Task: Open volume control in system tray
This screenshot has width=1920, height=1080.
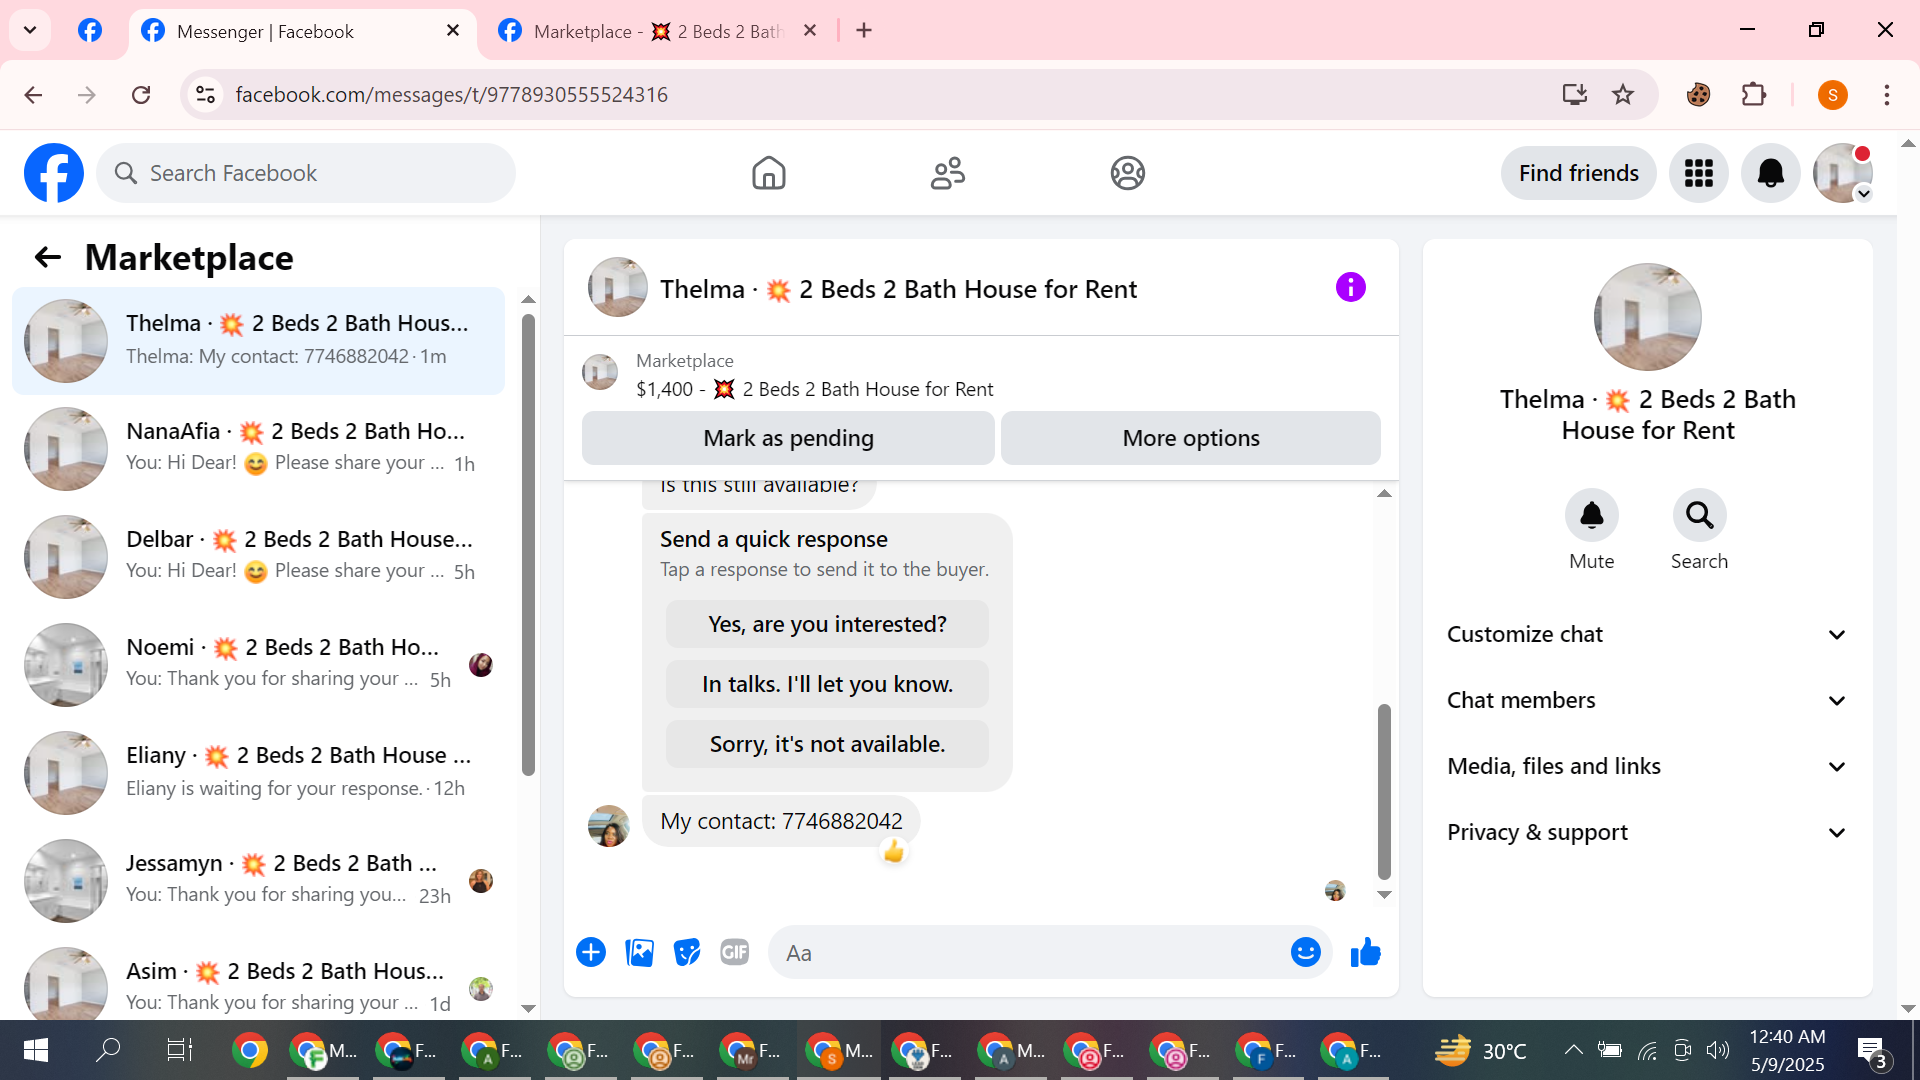Action: (x=1717, y=1050)
